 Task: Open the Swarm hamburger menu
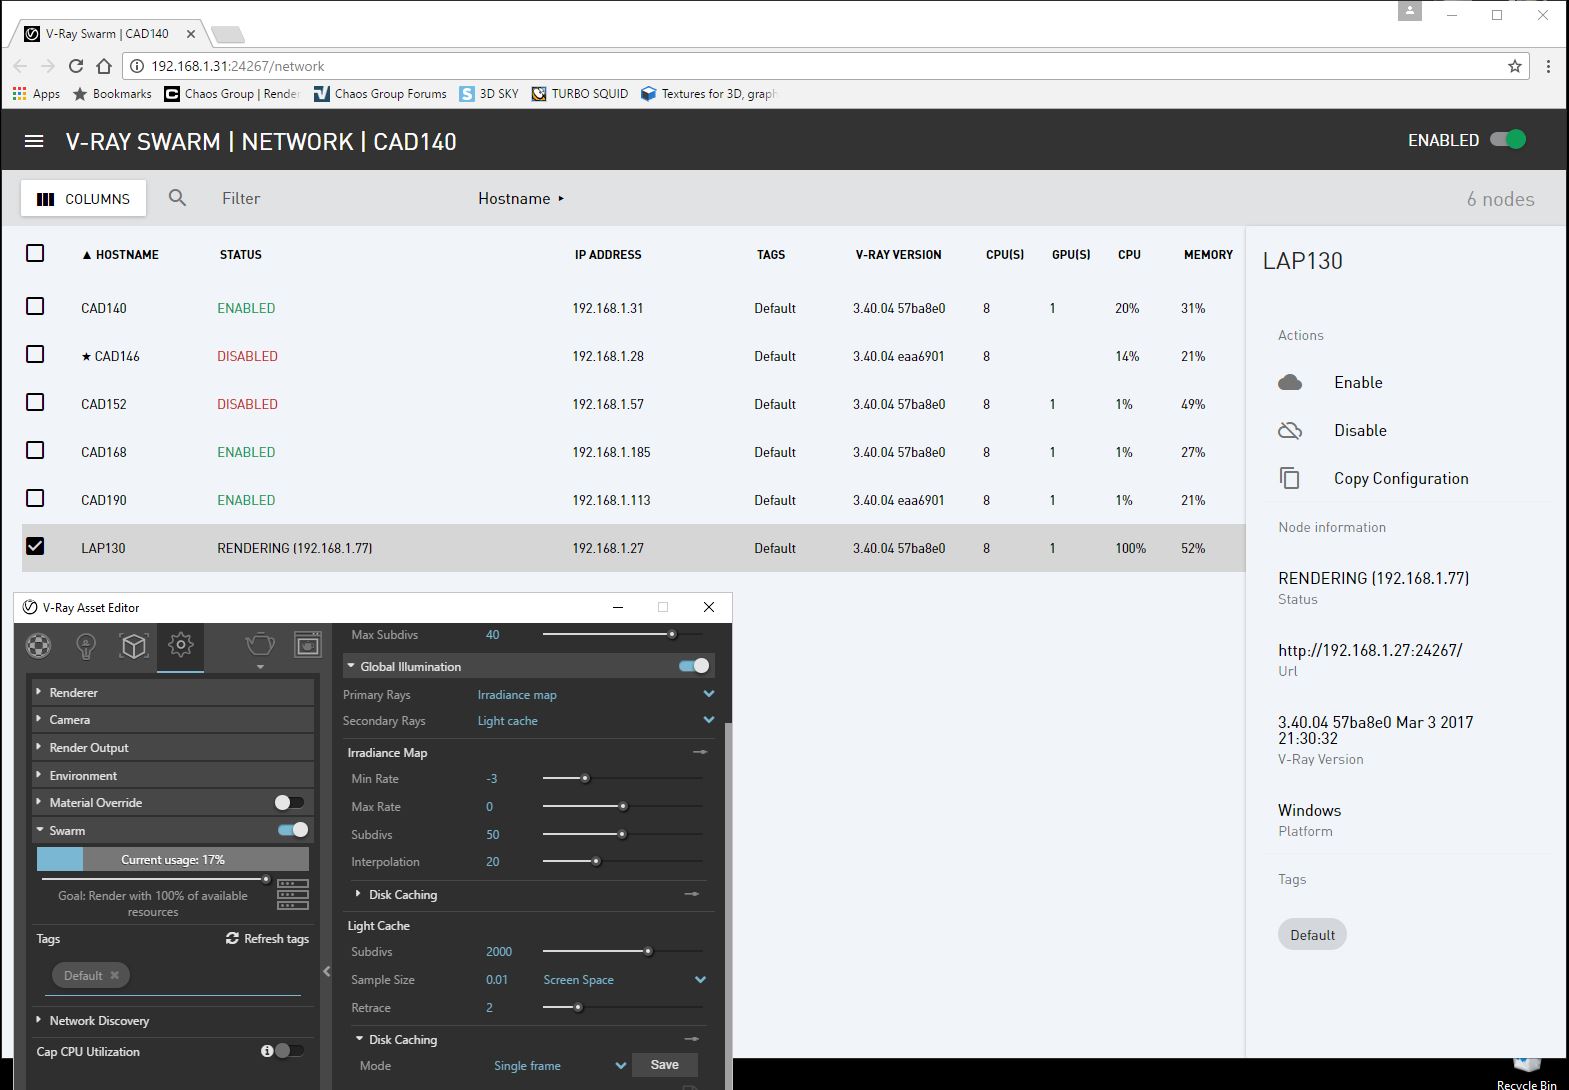pyautogui.click(x=34, y=141)
